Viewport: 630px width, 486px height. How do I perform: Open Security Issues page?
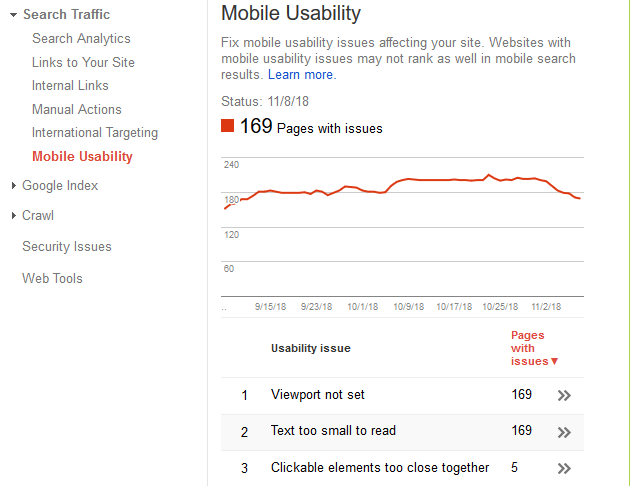tap(67, 246)
